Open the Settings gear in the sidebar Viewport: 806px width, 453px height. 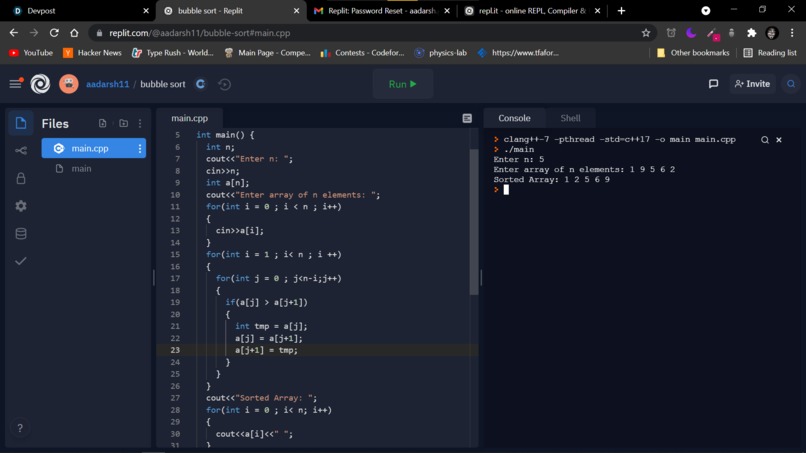[x=21, y=206]
